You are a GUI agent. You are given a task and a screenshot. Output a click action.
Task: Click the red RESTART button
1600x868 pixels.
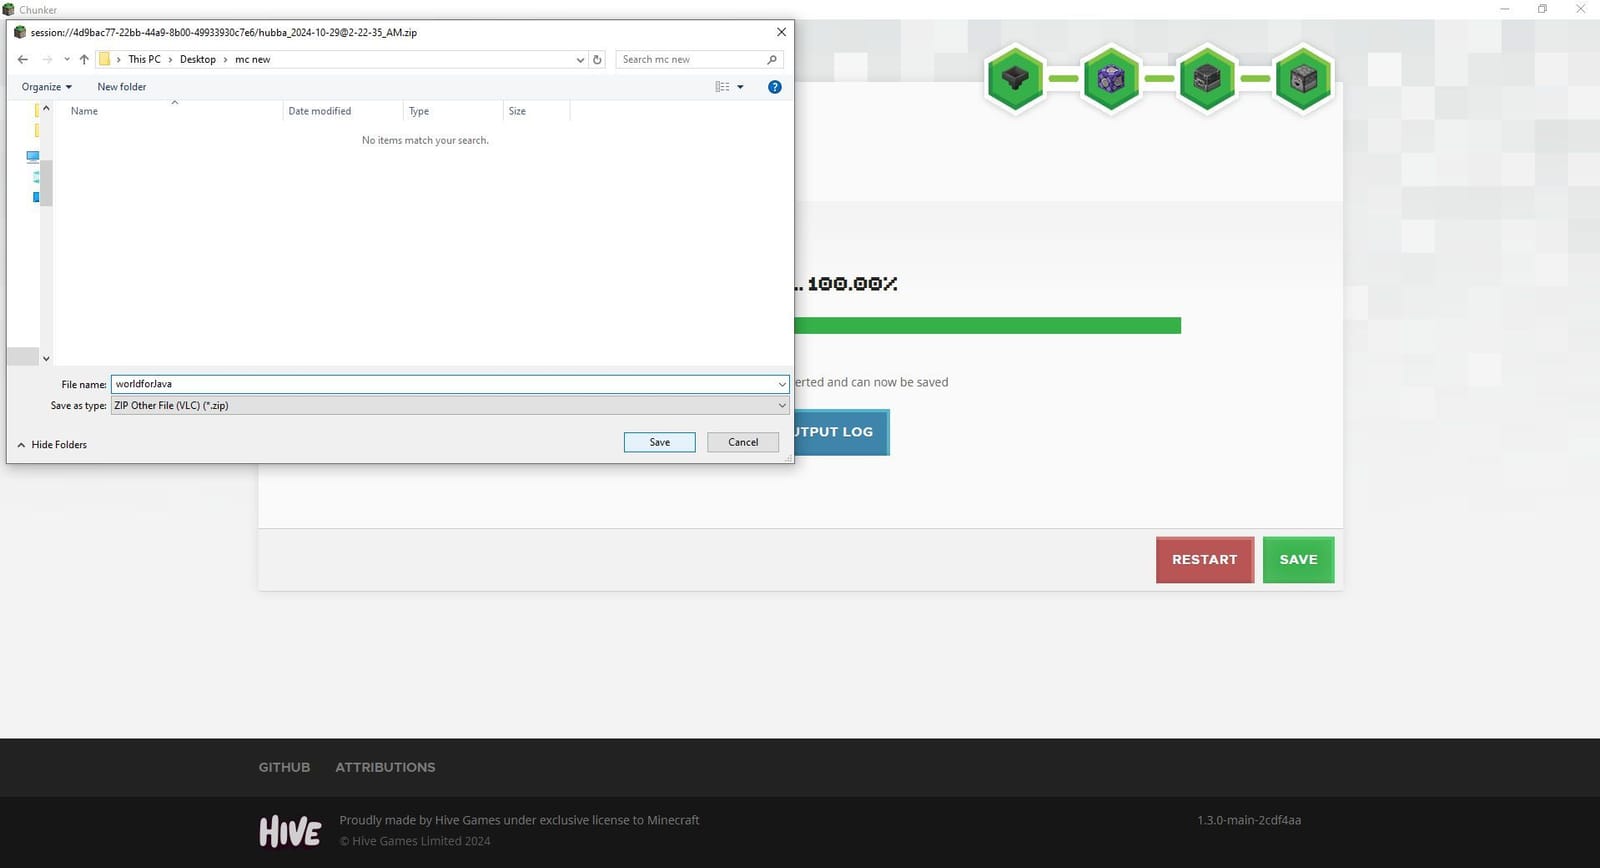pyautogui.click(x=1204, y=560)
